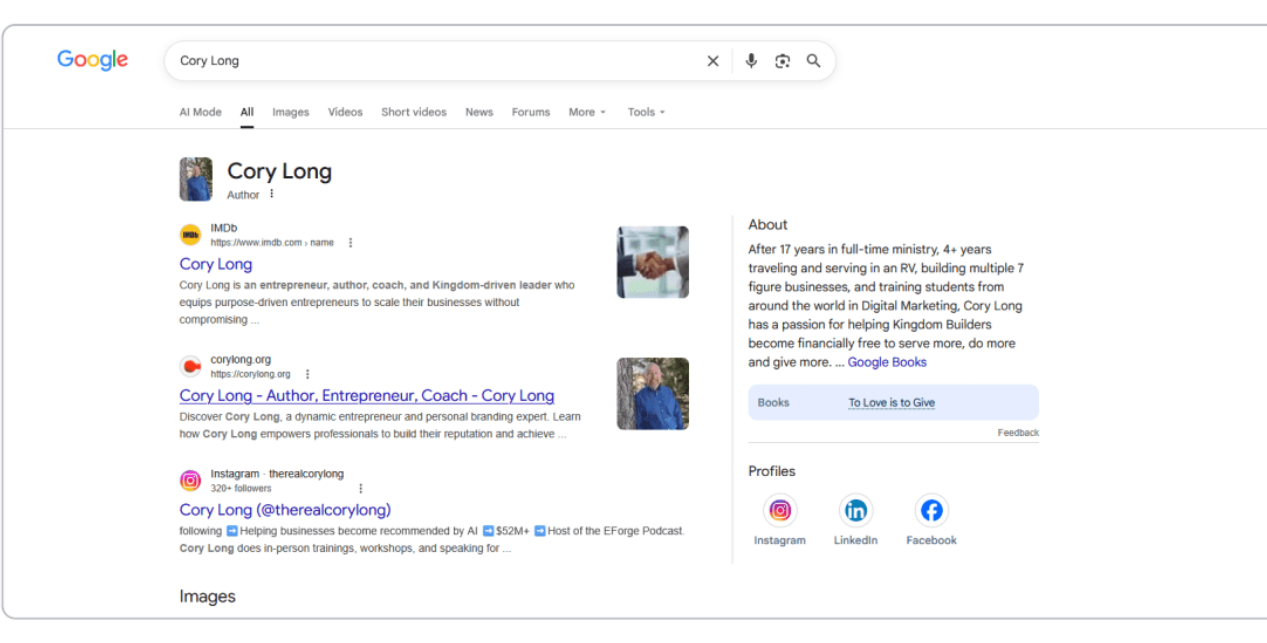Switch to the Images tab
The width and height of the screenshot is (1267, 643).
click(x=291, y=112)
